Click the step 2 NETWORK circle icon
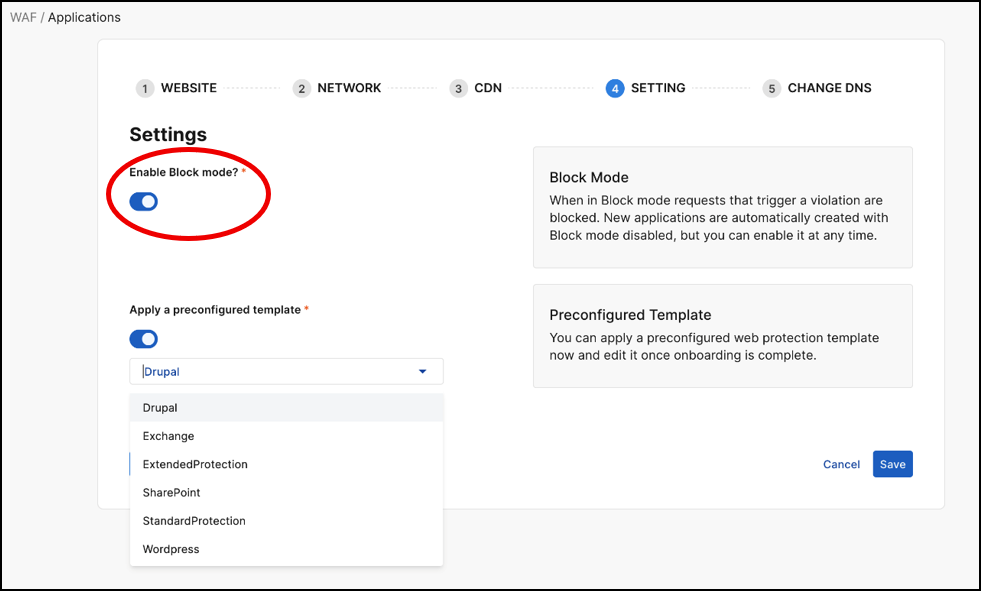Viewport: 981px width, 591px height. [x=301, y=89]
